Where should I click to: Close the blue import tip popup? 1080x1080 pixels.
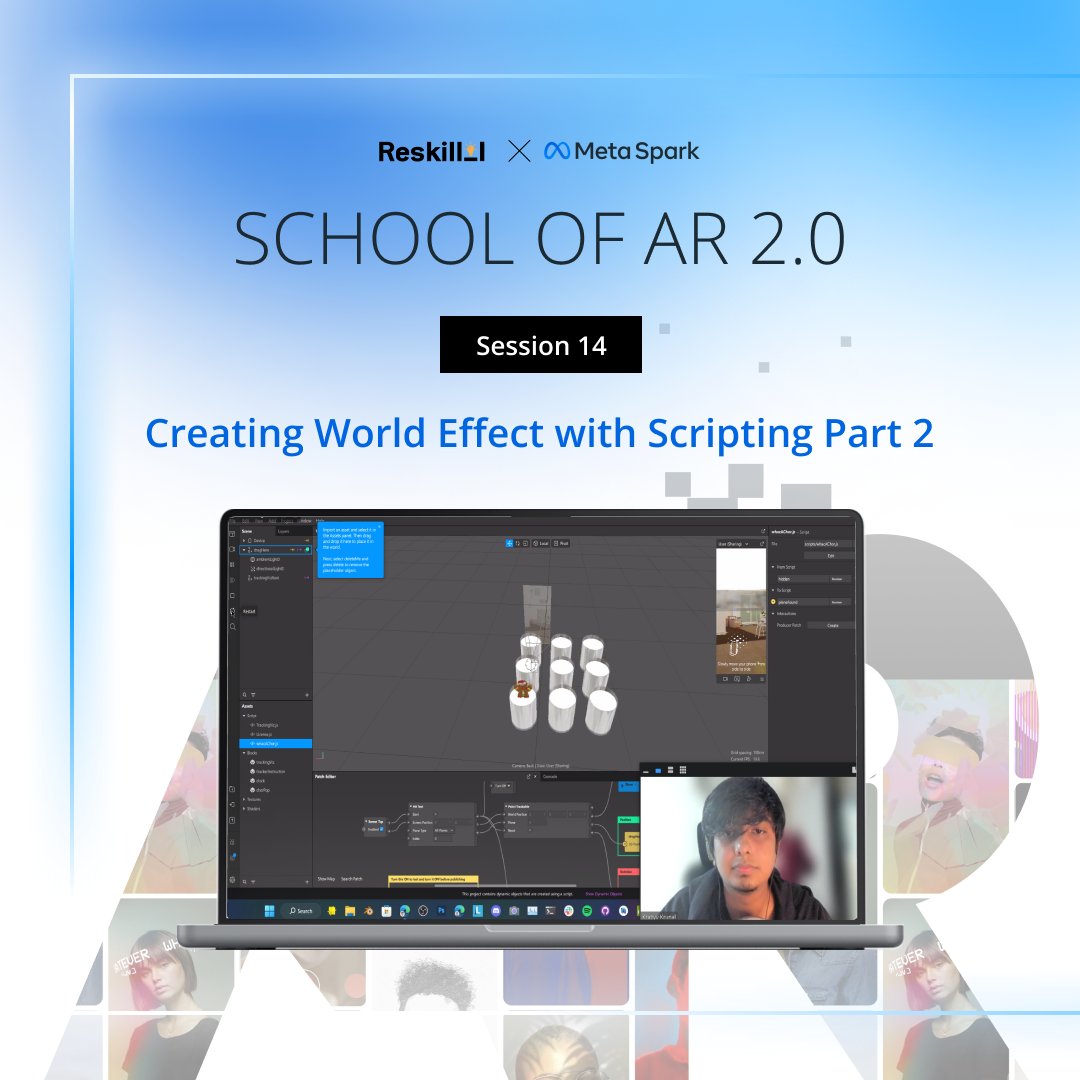[x=380, y=526]
